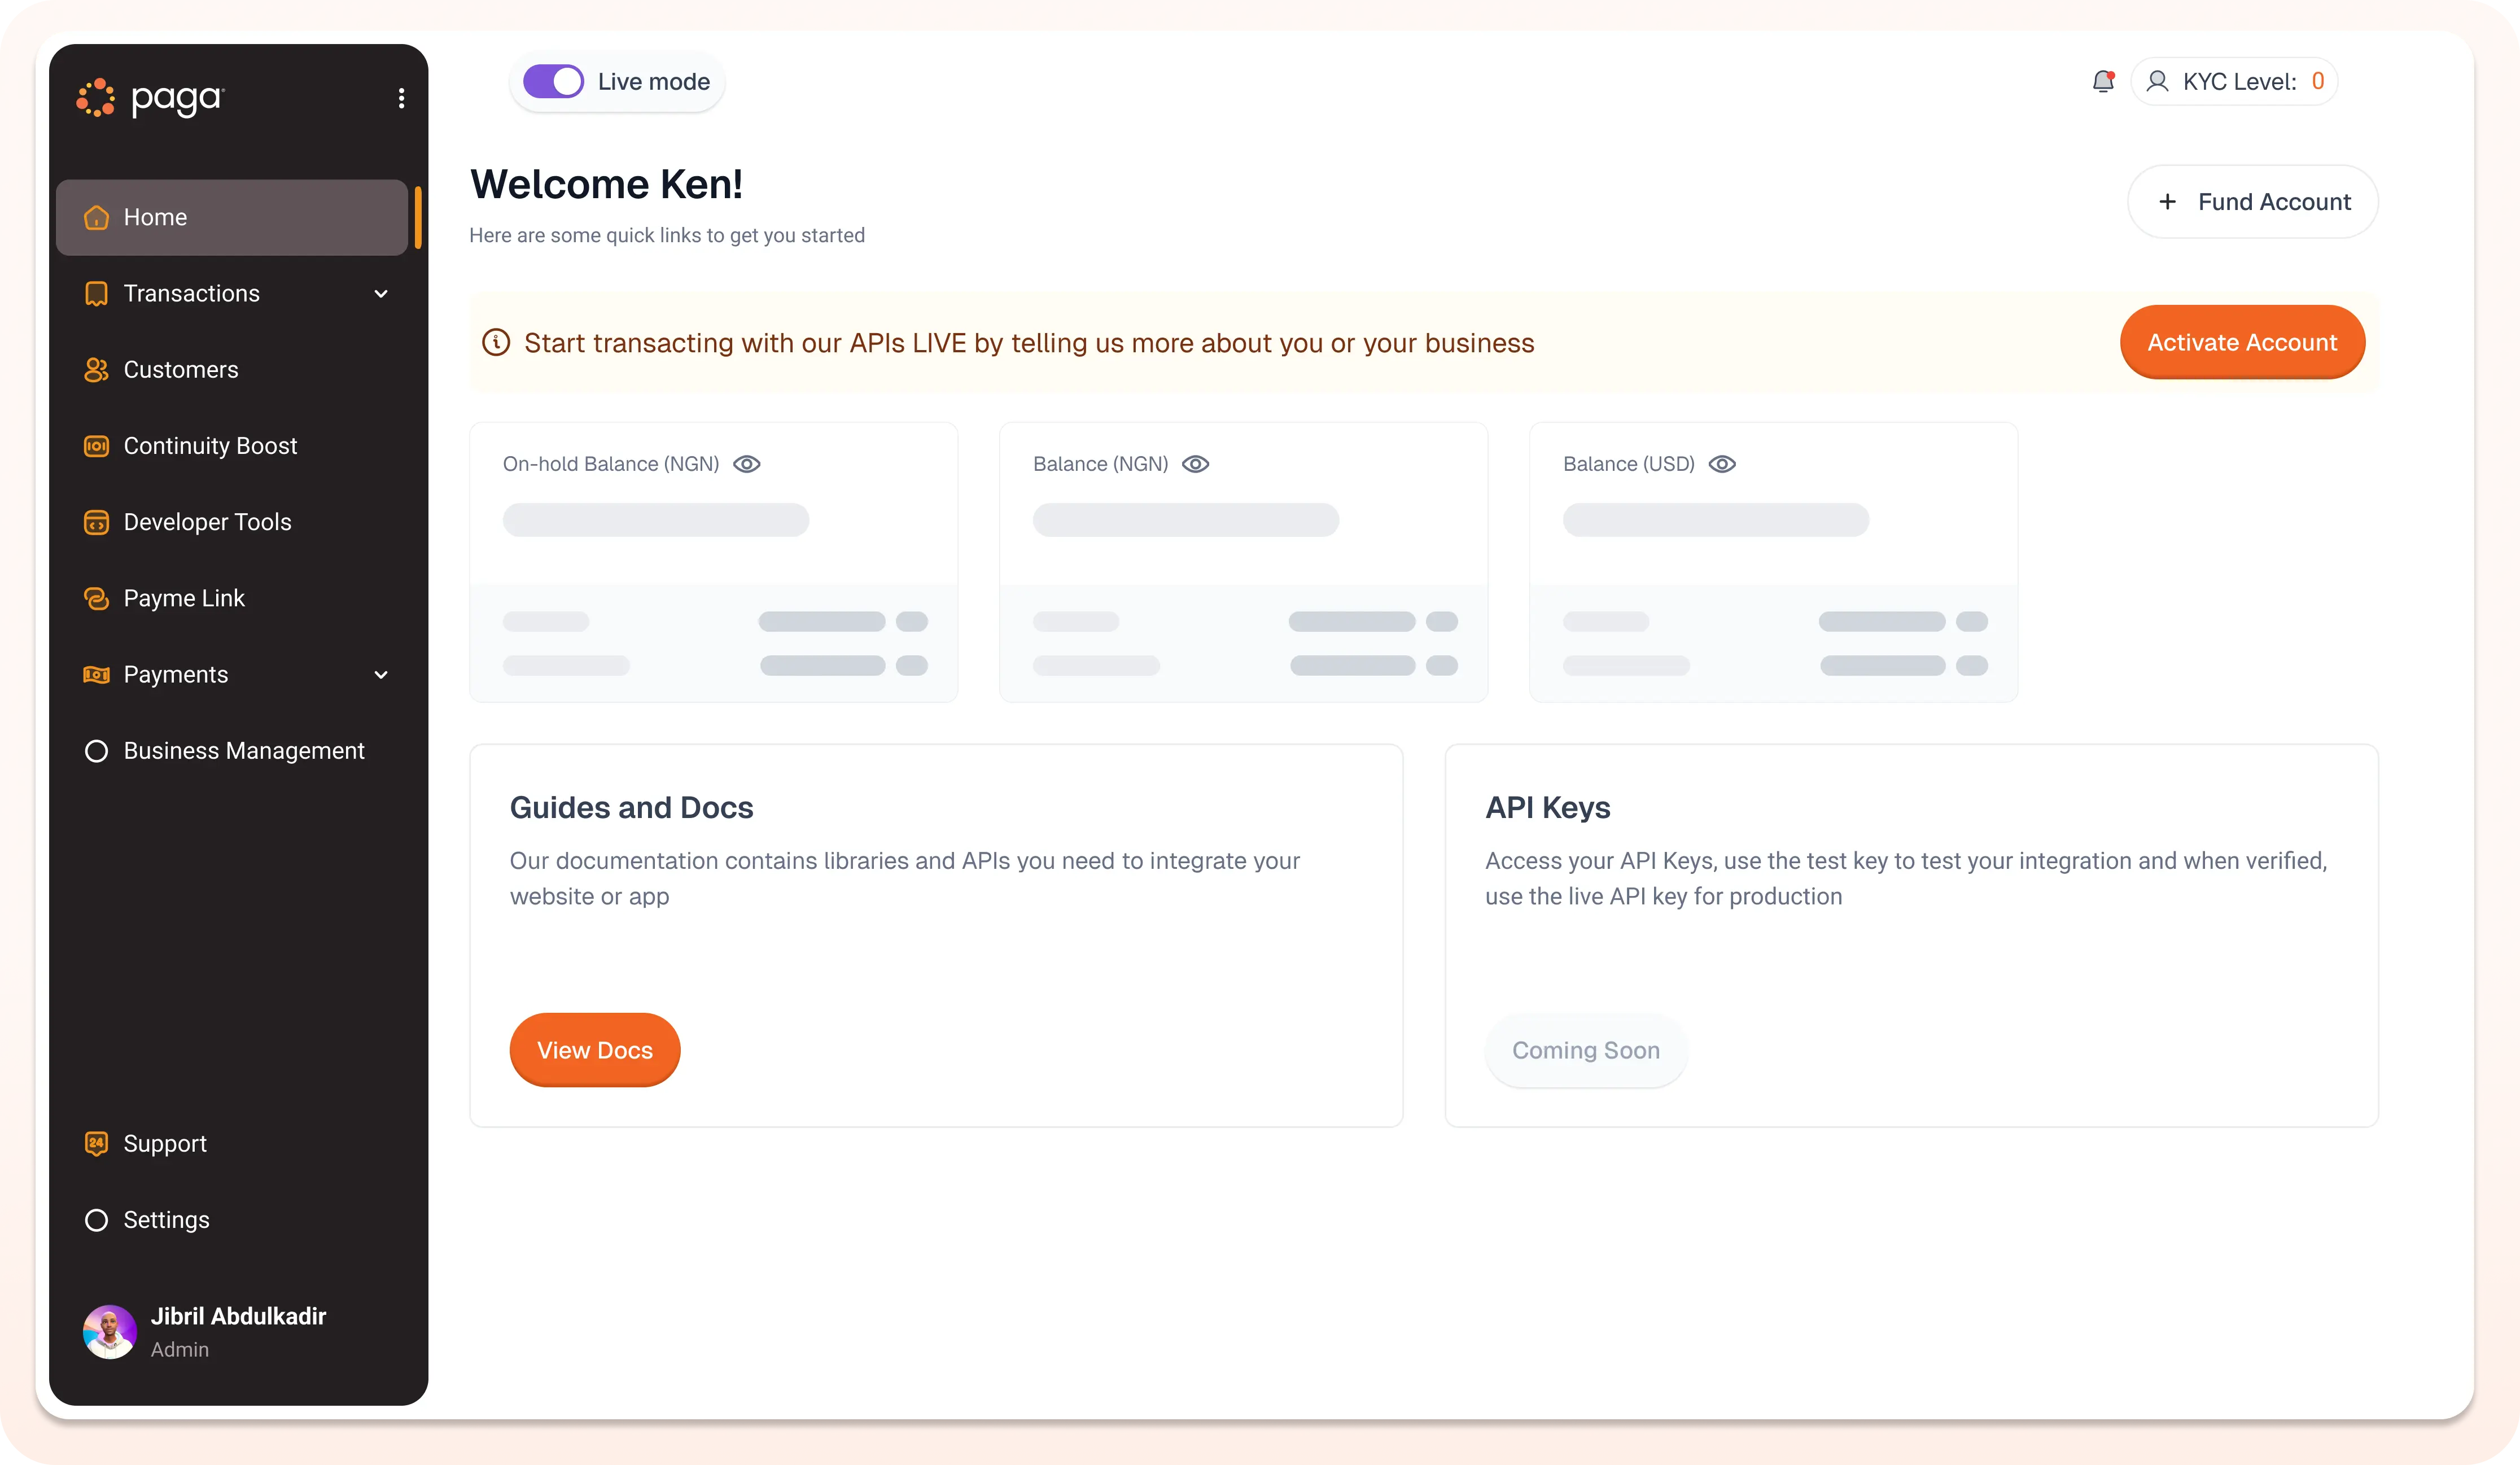The image size is (2520, 1465).
Task: Expand the Payments menu
Action: (x=380, y=674)
